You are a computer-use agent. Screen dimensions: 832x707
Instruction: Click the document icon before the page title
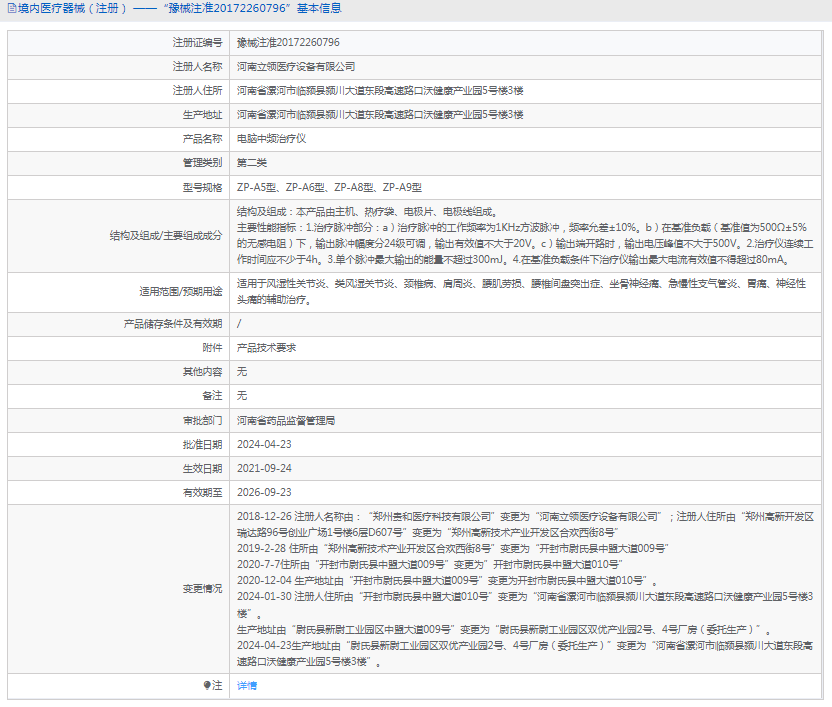tap(12, 8)
